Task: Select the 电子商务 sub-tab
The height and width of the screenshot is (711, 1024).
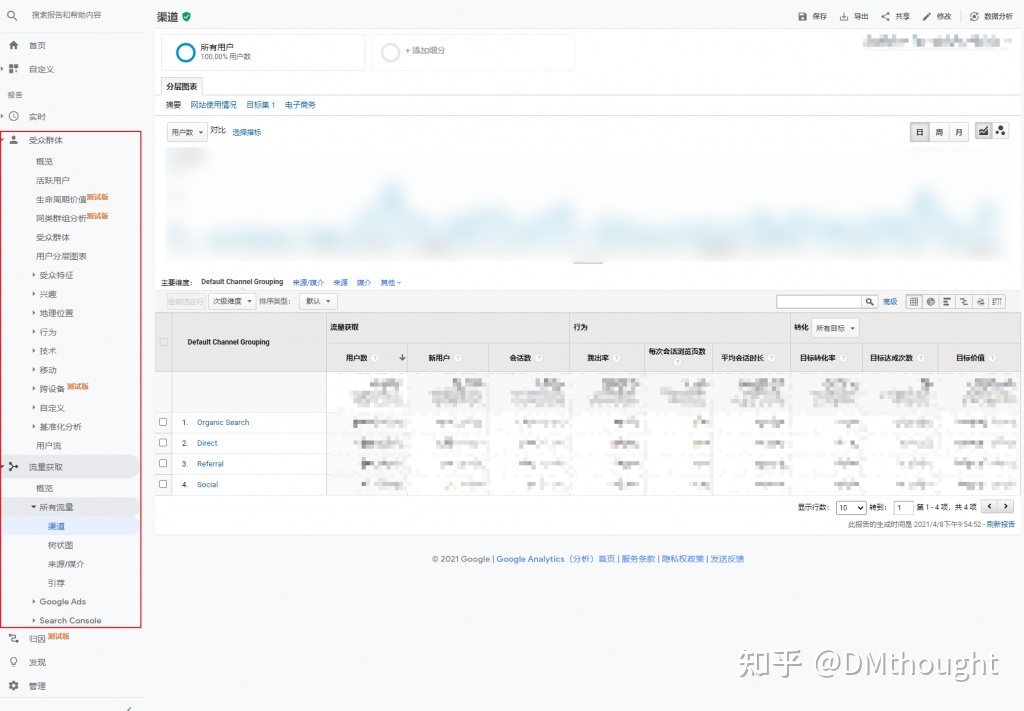Action: click(300, 104)
